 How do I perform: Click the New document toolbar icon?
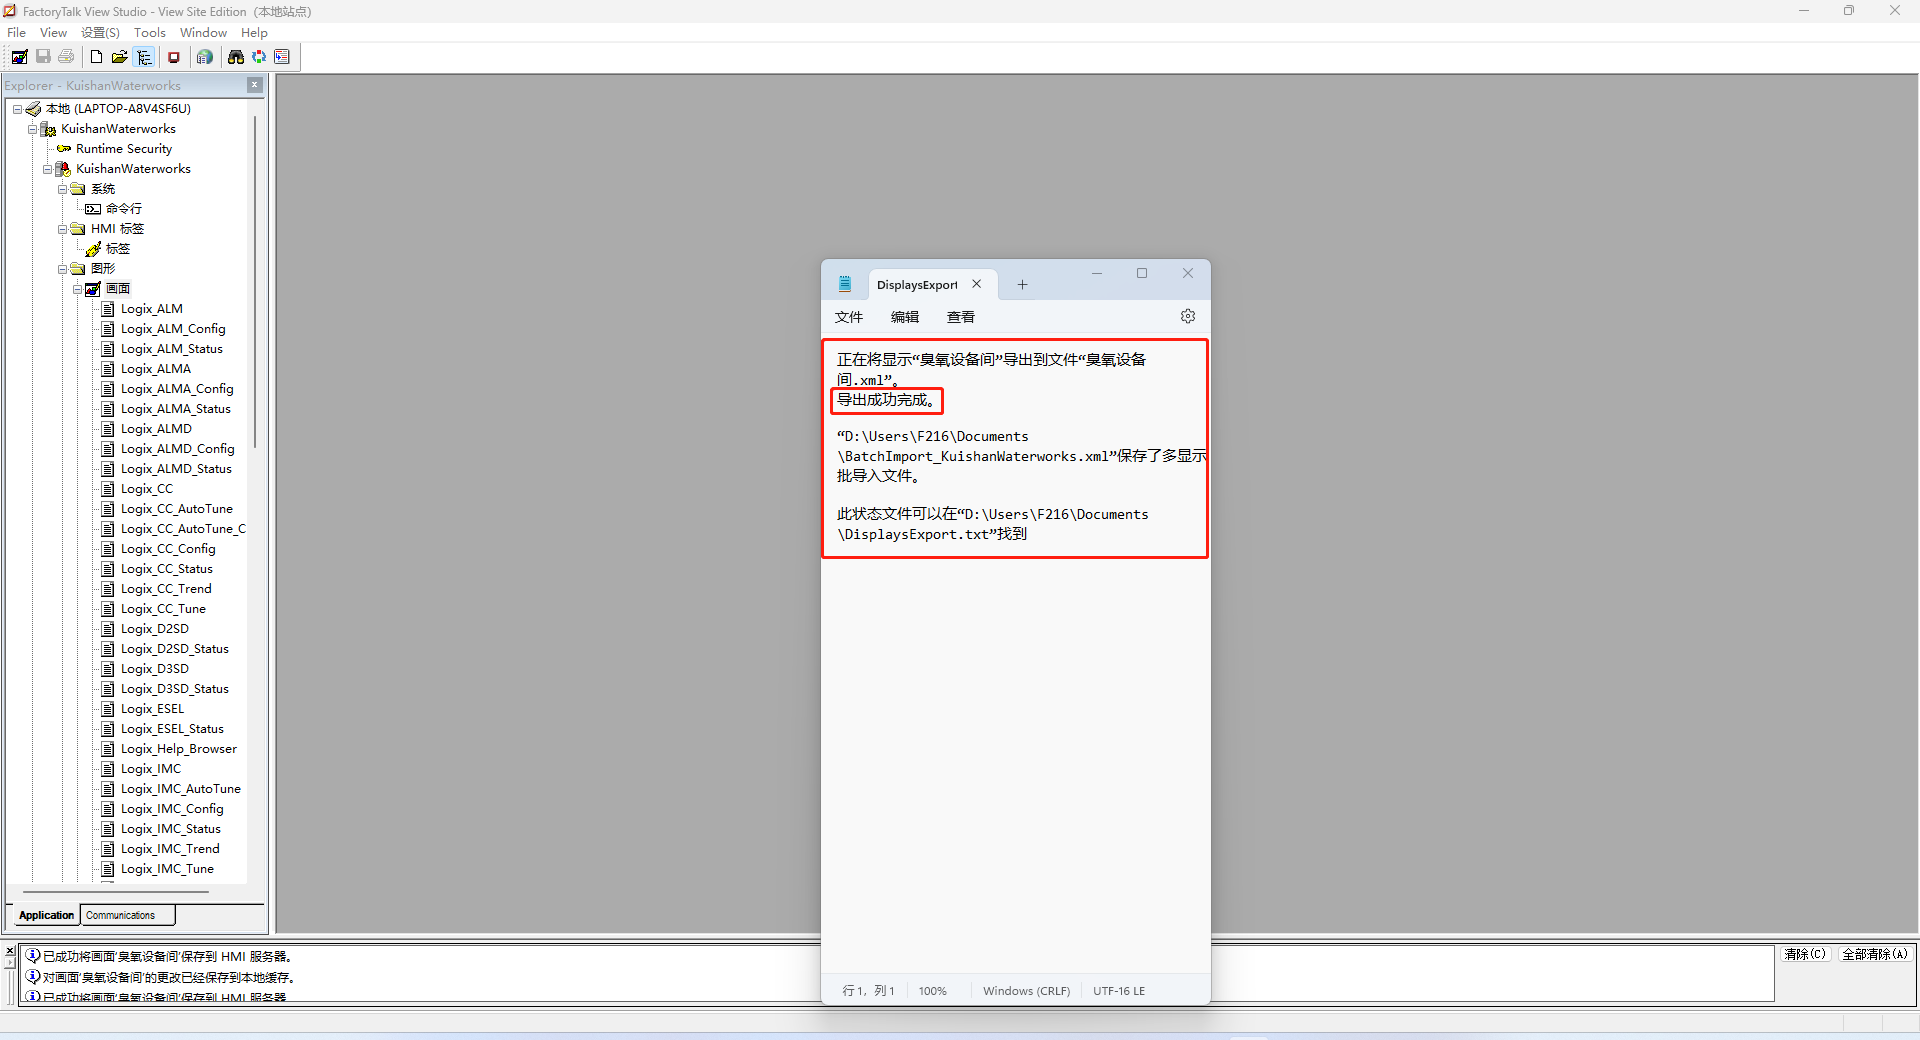[97, 57]
